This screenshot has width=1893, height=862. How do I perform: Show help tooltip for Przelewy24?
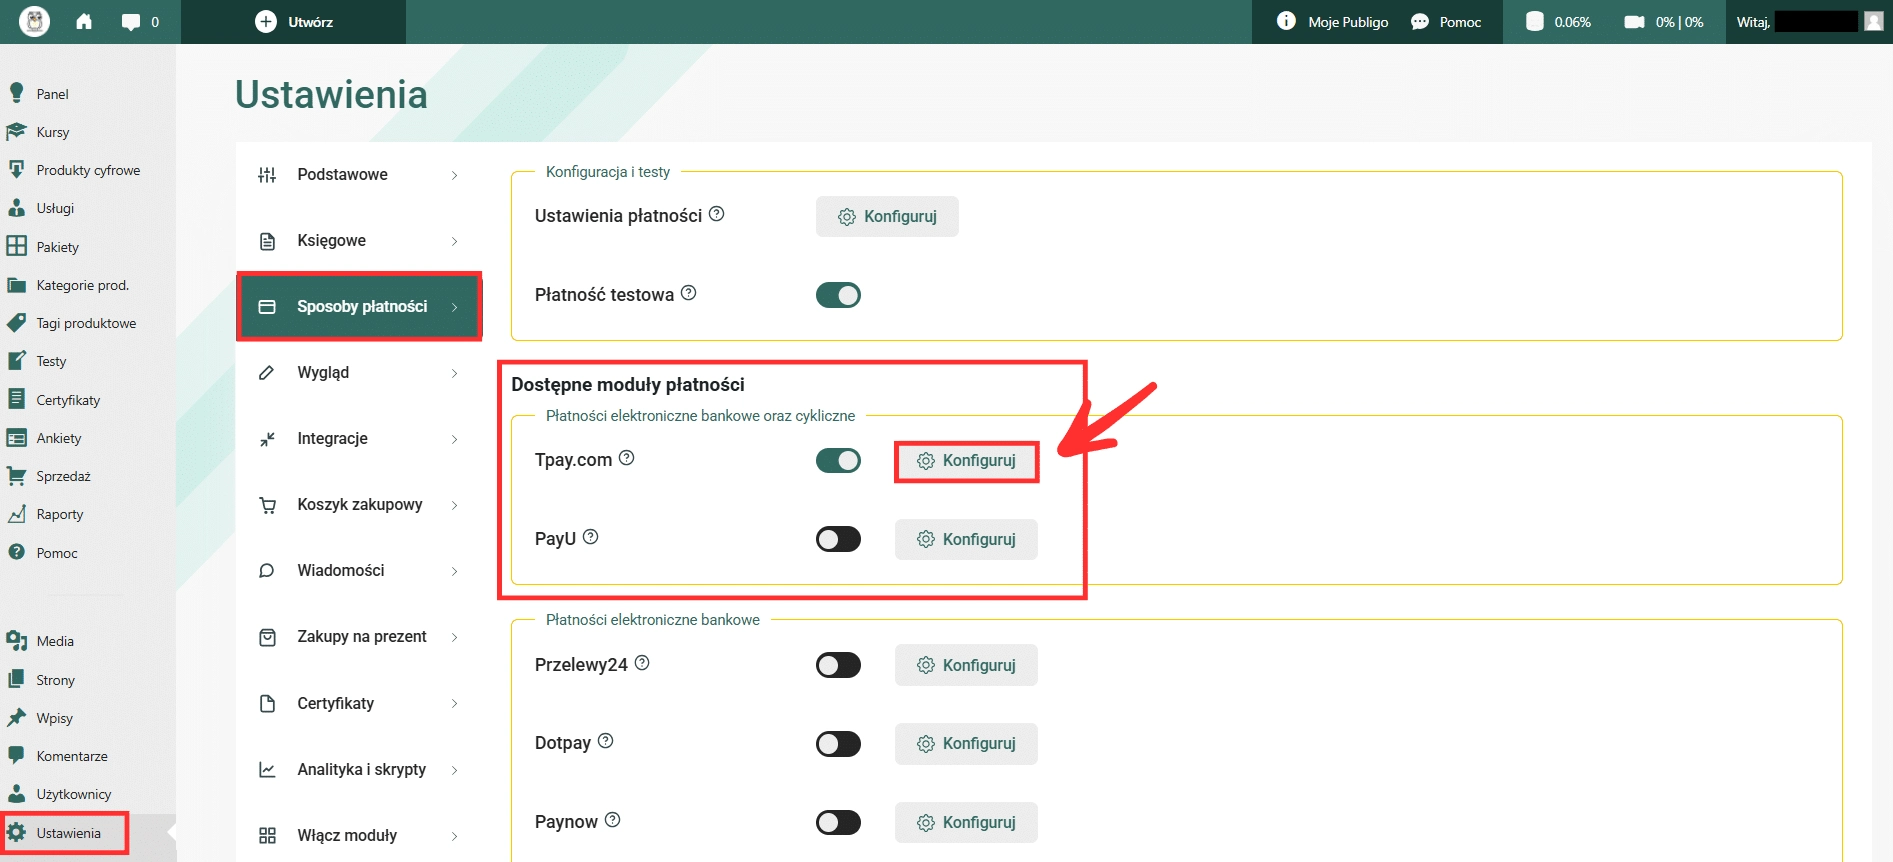(x=643, y=663)
